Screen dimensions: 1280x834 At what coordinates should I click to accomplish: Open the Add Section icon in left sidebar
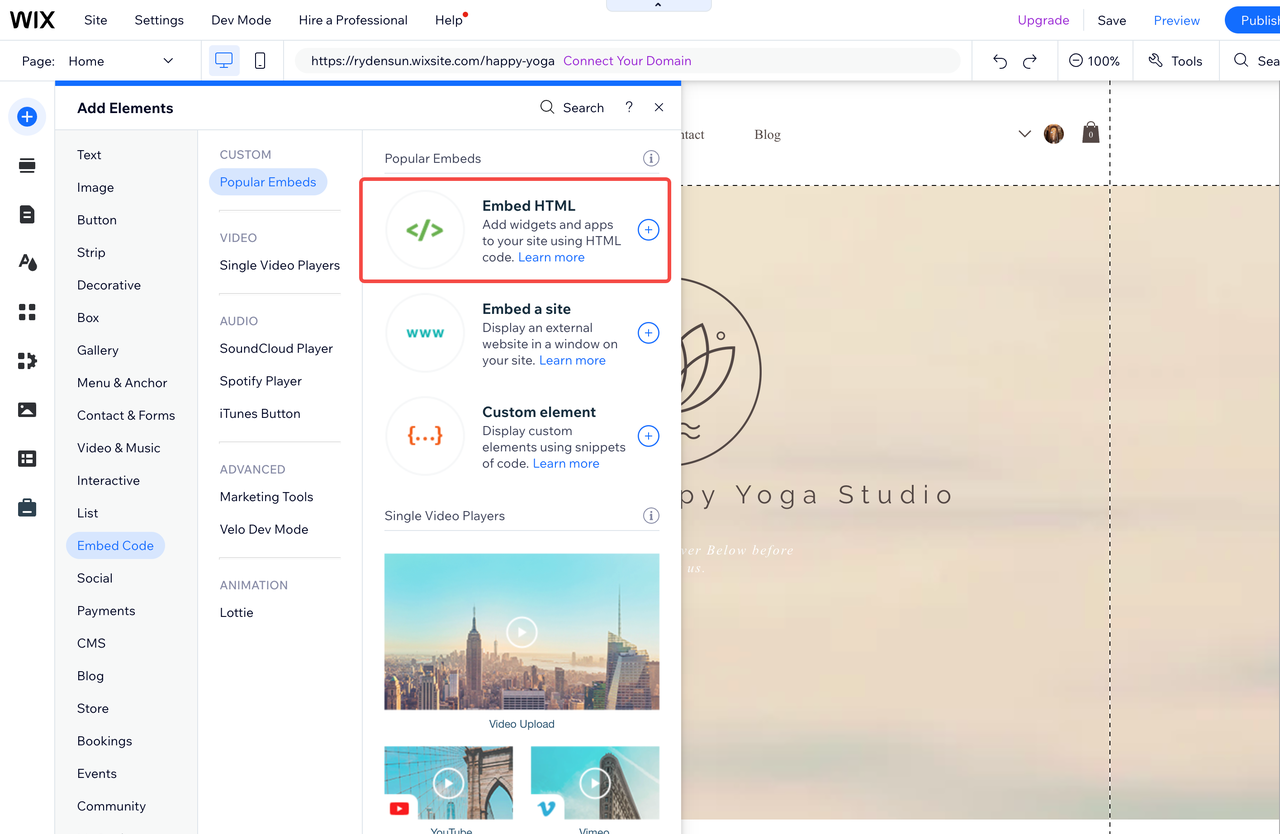[x=27, y=166]
